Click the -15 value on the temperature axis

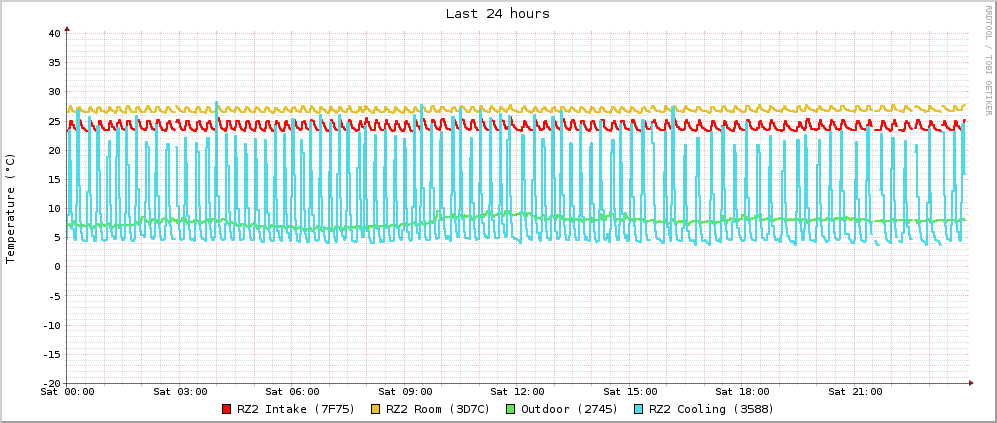point(51,354)
